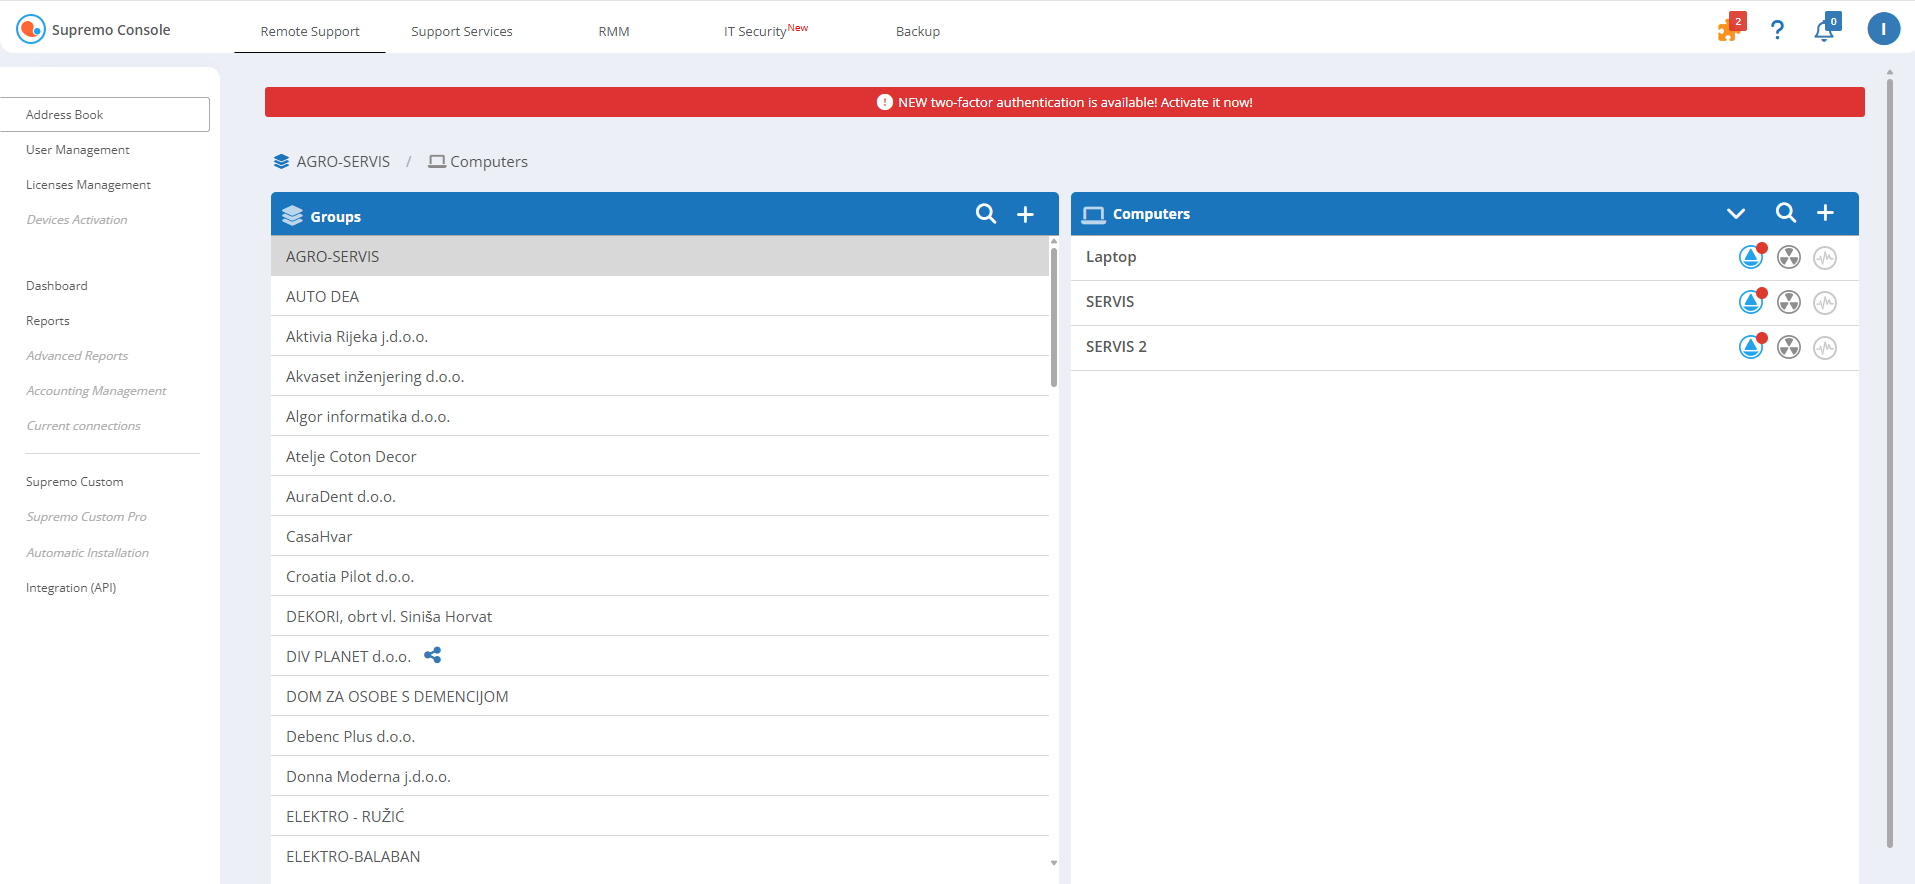Screen dimensions: 1915x884
Task: Open Supremo Custom in the sidebar
Action: coord(75,482)
